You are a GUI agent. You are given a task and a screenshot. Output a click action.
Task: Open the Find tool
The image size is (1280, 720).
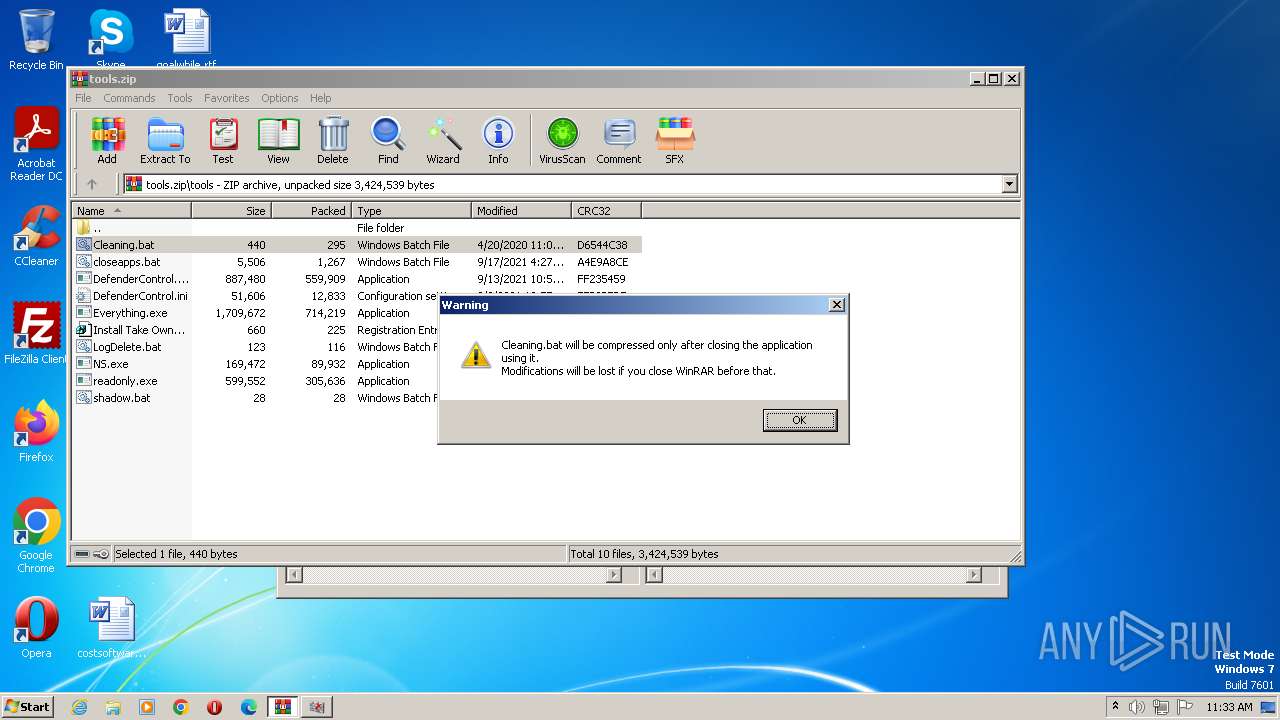click(x=388, y=141)
